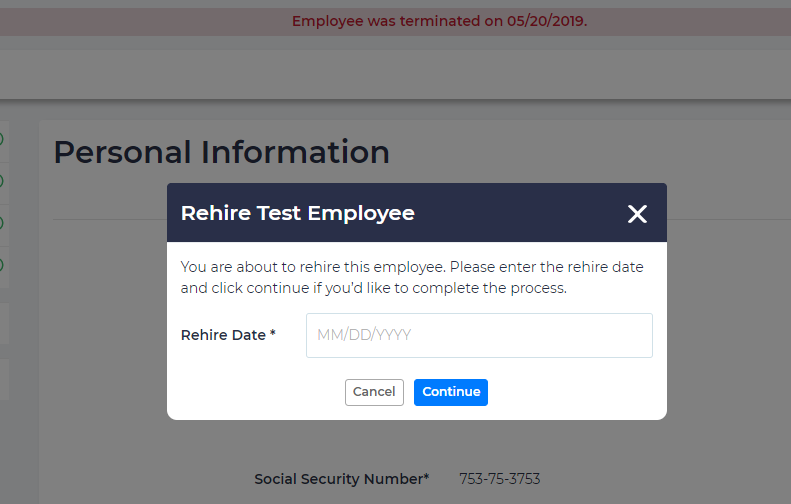
Task: Click the second green circle icon in sidebar
Action: point(1,181)
